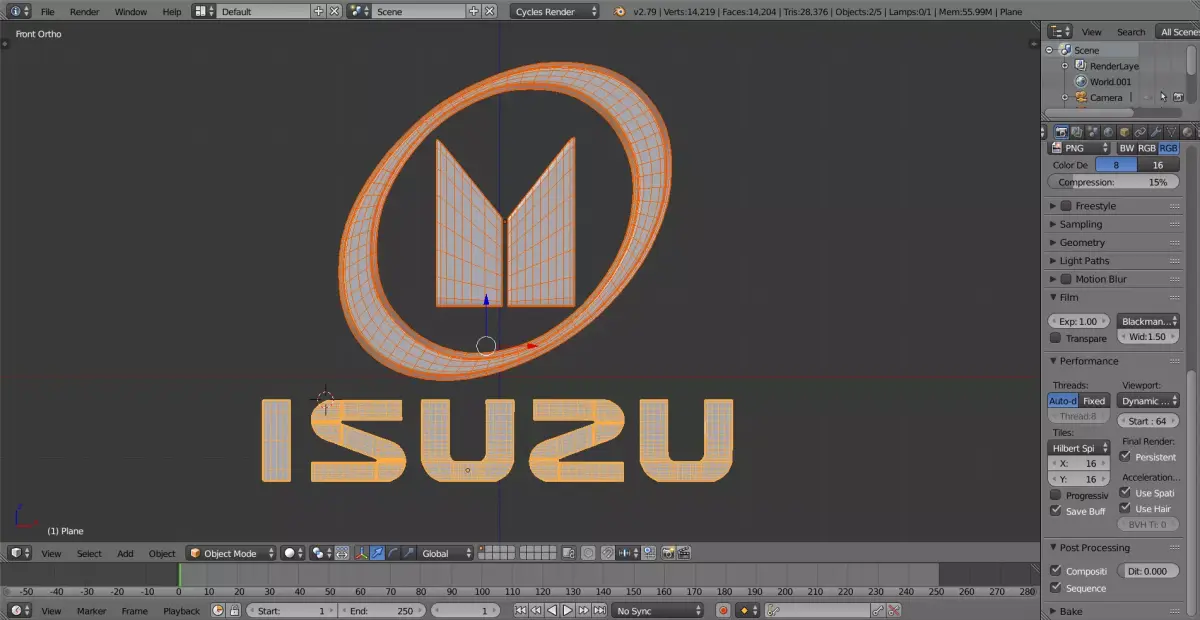The height and width of the screenshot is (620, 1200).
Task: Open the File menu
Action: pos(47,11)
